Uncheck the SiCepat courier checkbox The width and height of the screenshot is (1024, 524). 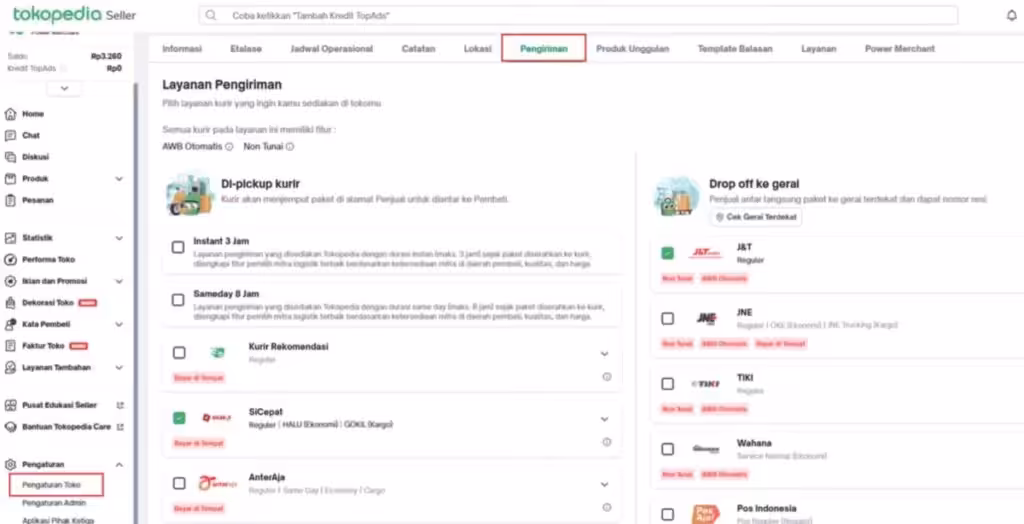(x=178, y=418)
